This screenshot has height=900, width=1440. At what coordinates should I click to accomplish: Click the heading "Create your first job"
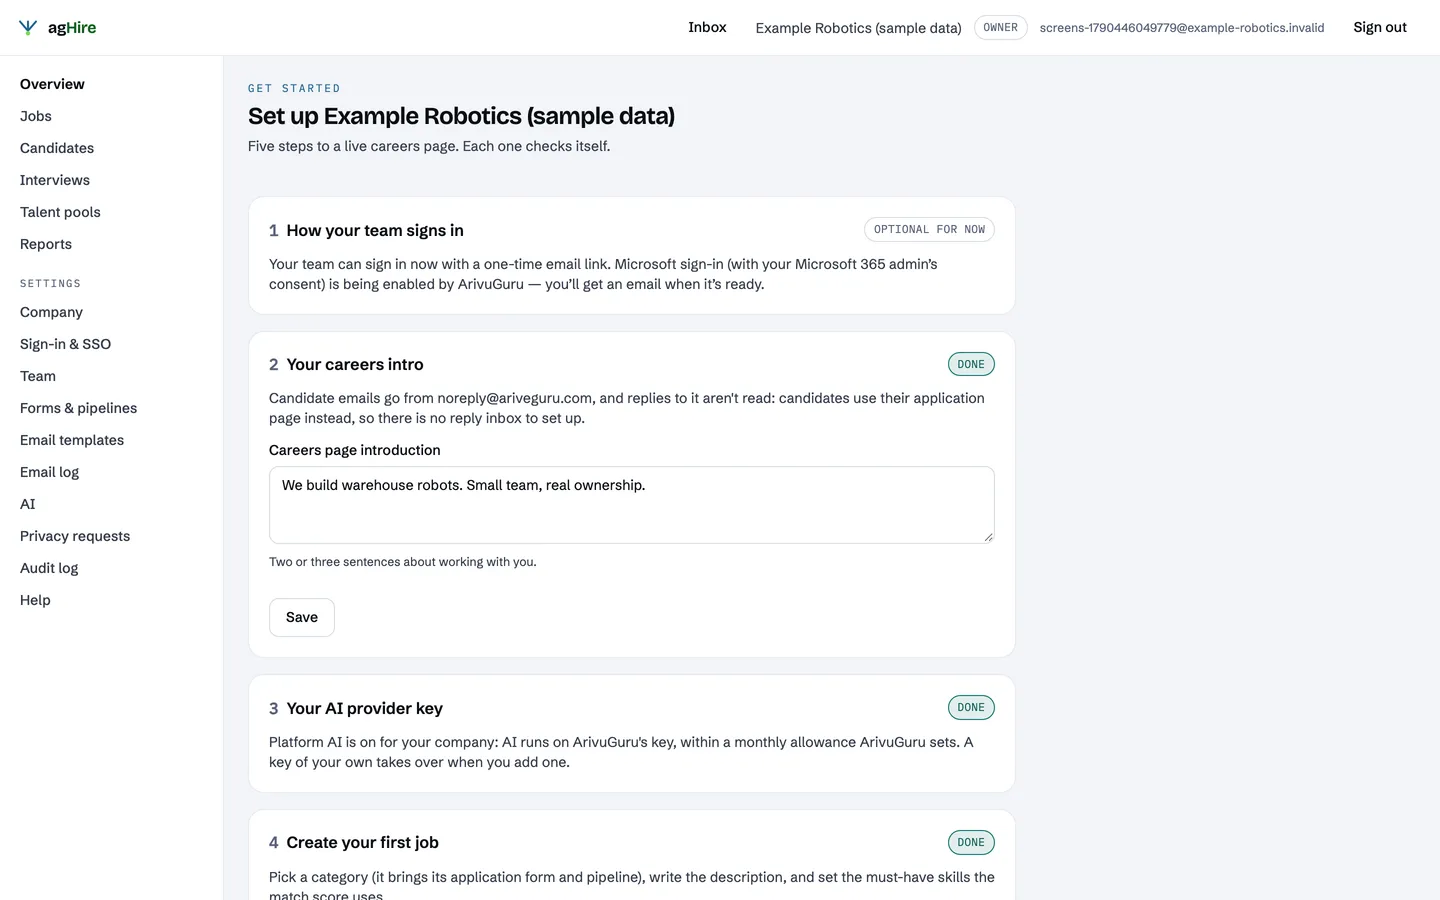[362, 842]
